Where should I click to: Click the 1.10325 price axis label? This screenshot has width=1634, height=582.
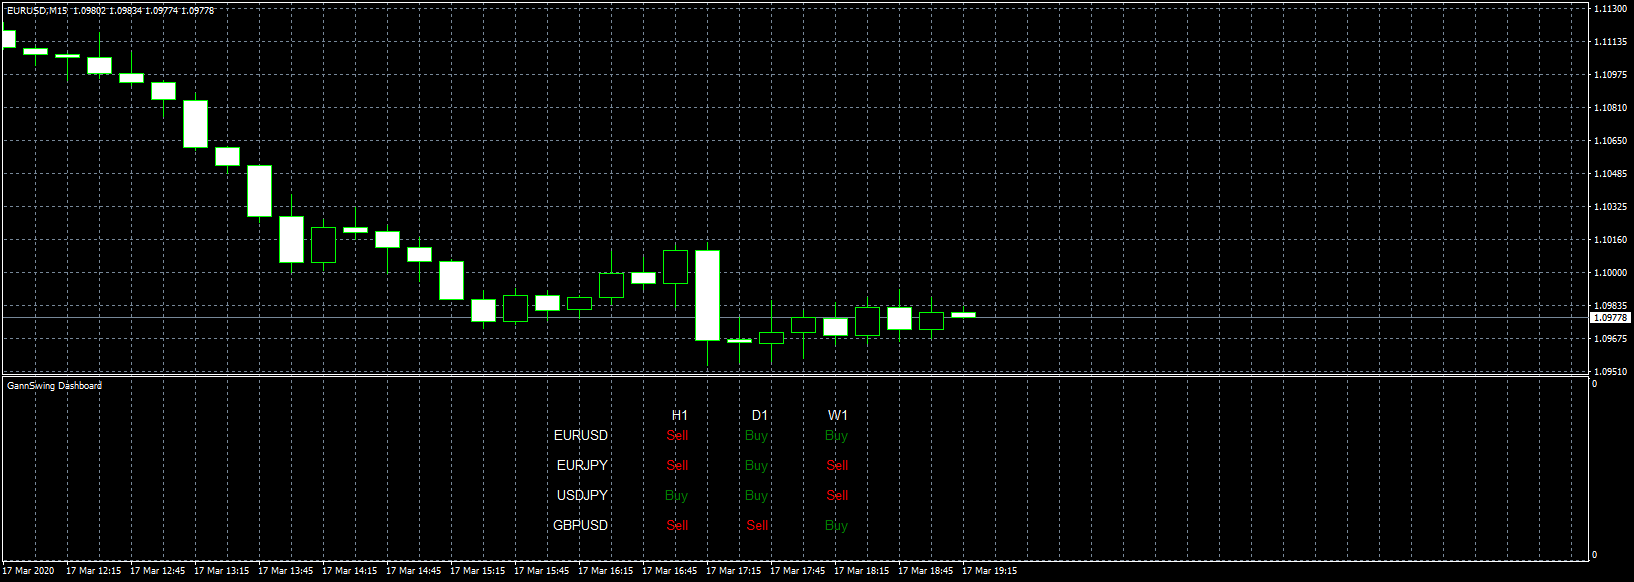coord(1609,207)
